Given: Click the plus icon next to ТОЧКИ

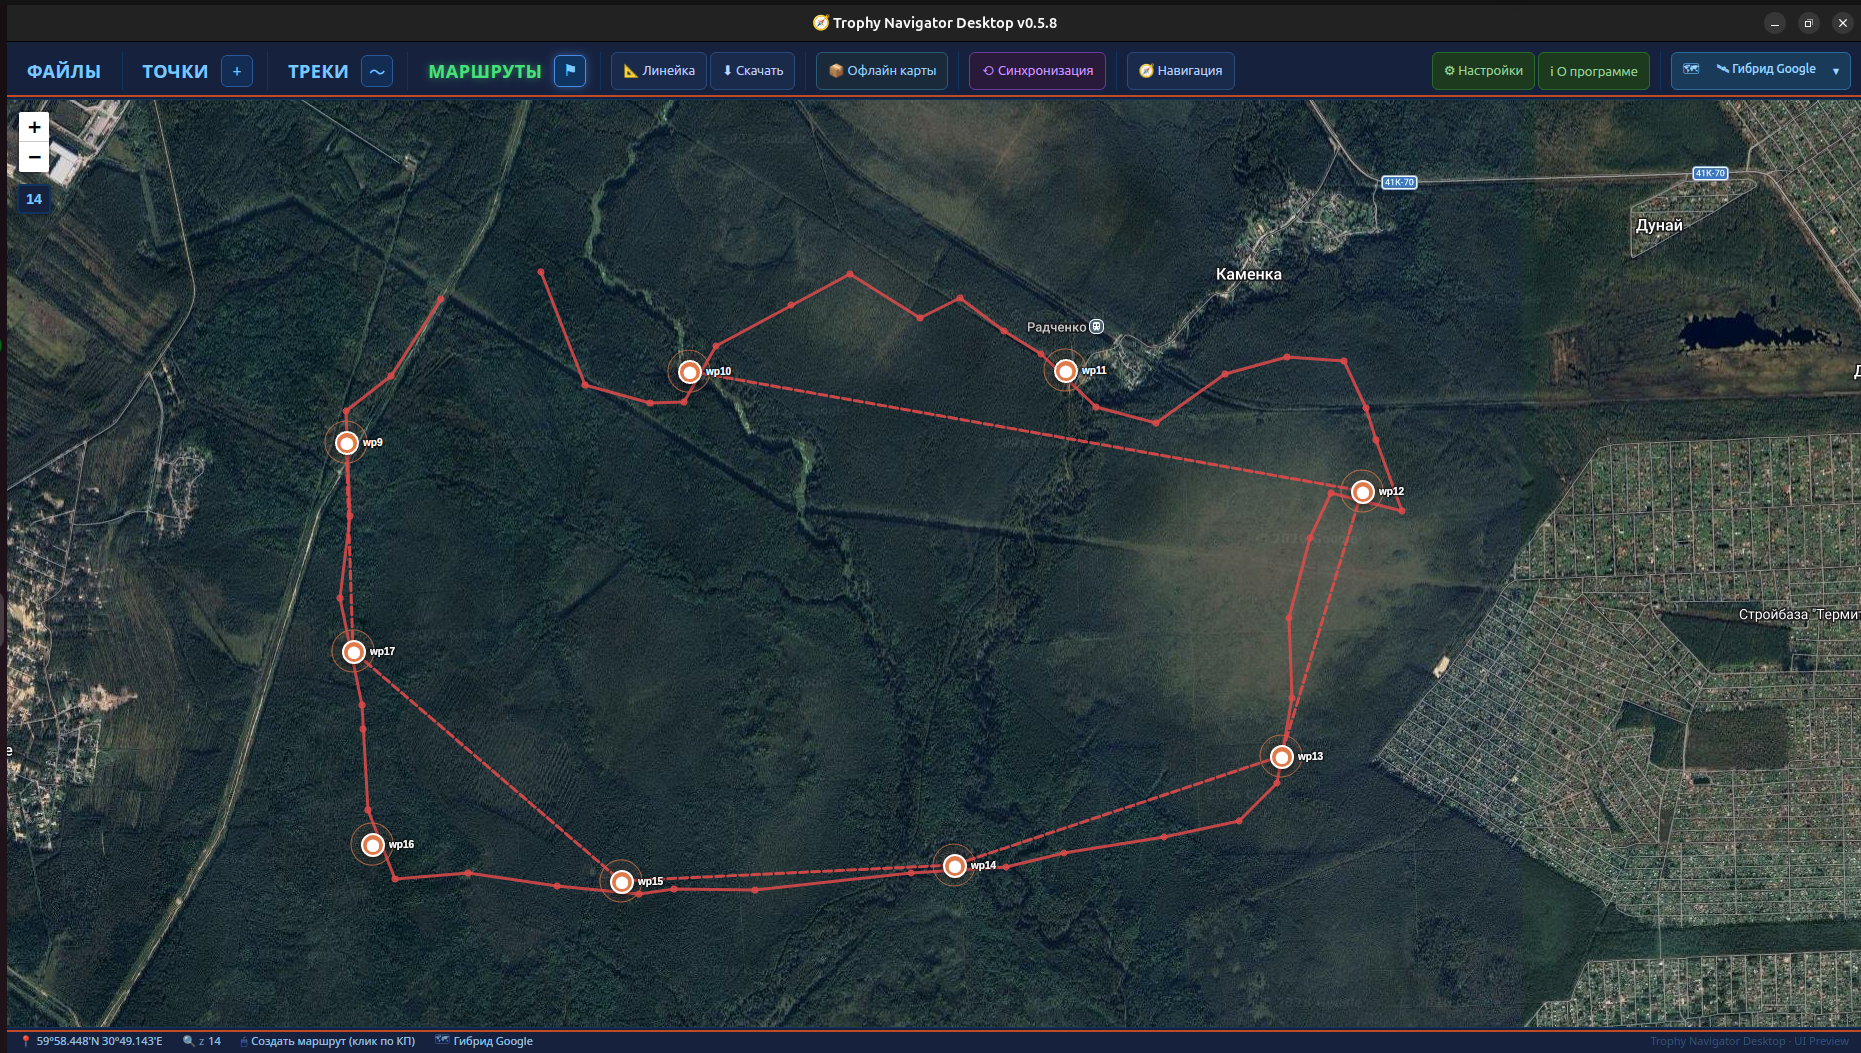Looking at the screenshot, I should pyautogui.click(x=237, y=71).
